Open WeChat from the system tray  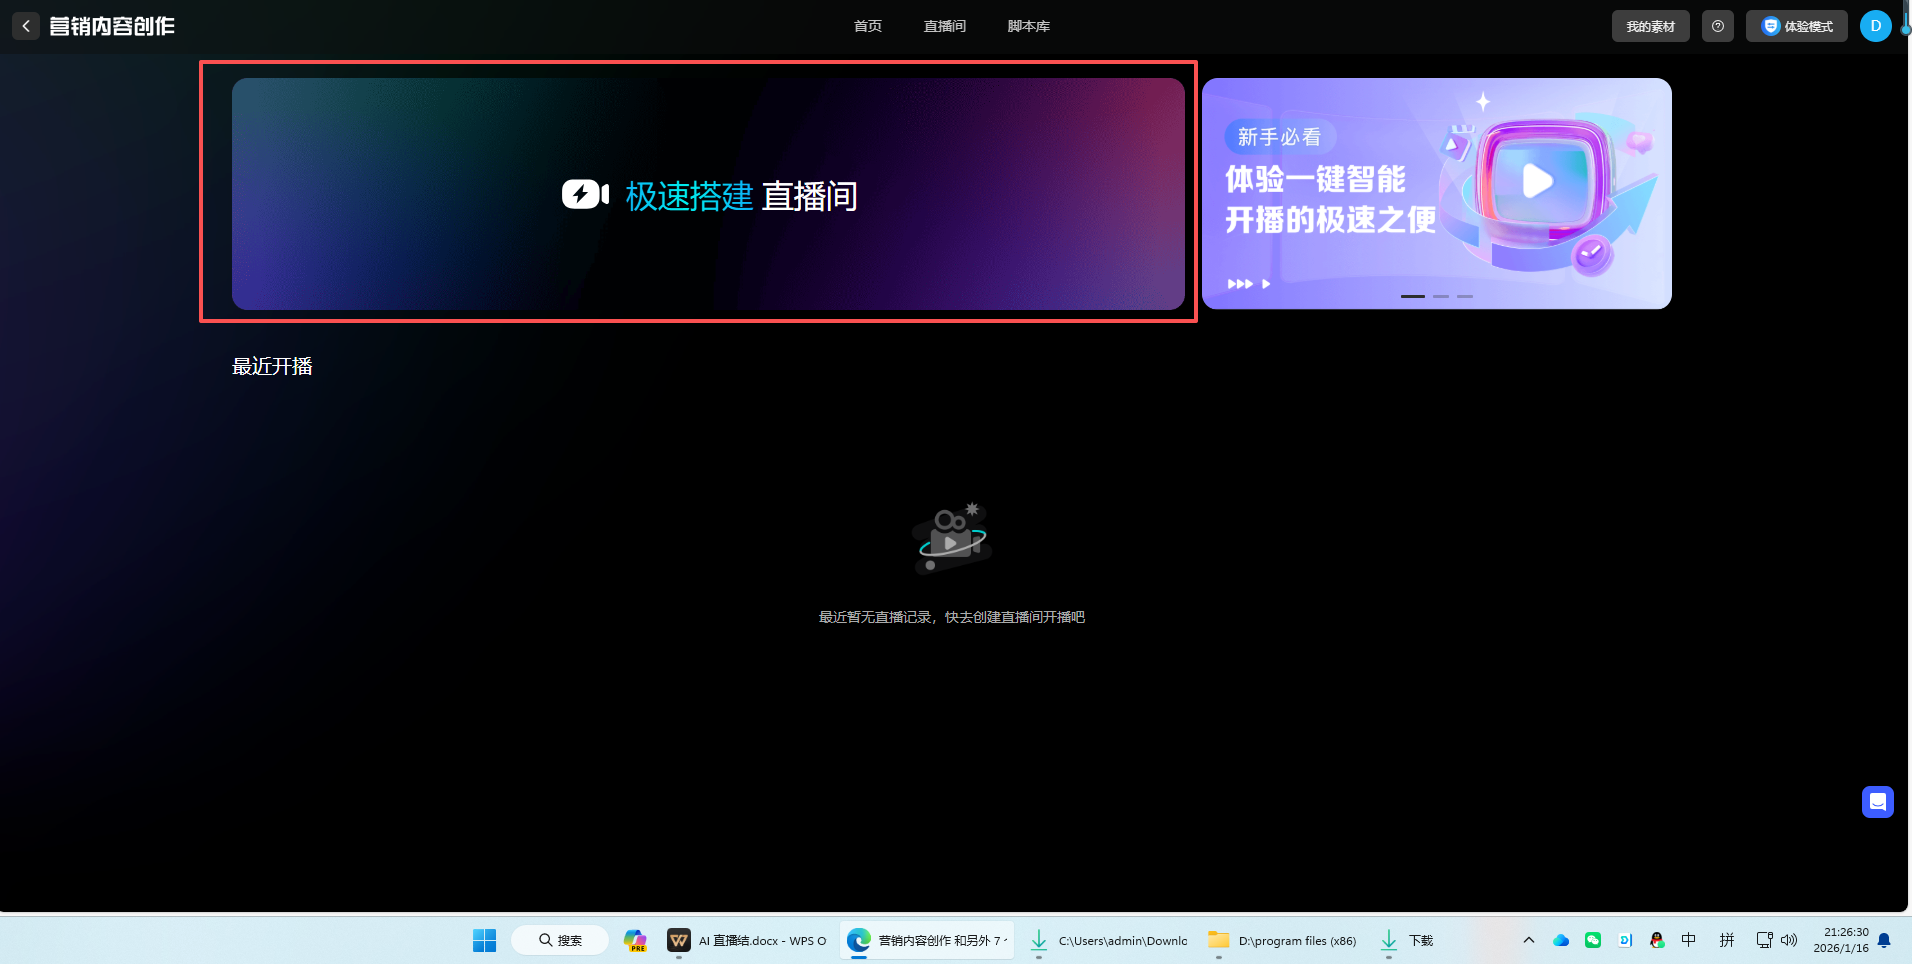point(1592,940)
